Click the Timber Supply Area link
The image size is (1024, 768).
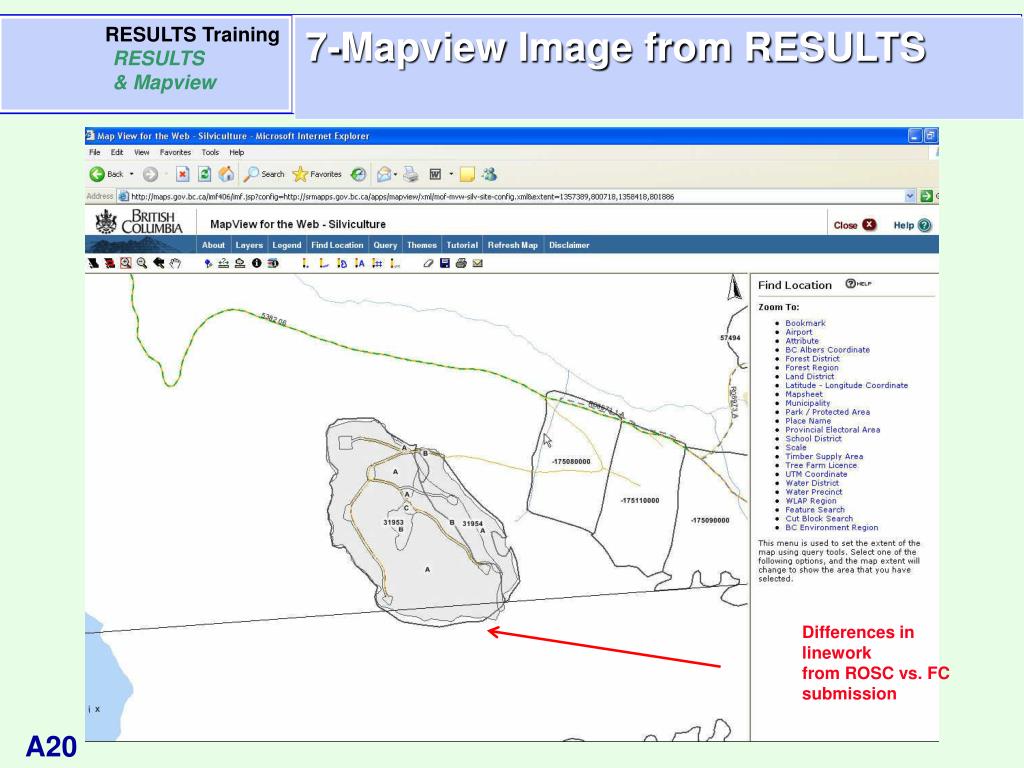[x=824, y=456]
